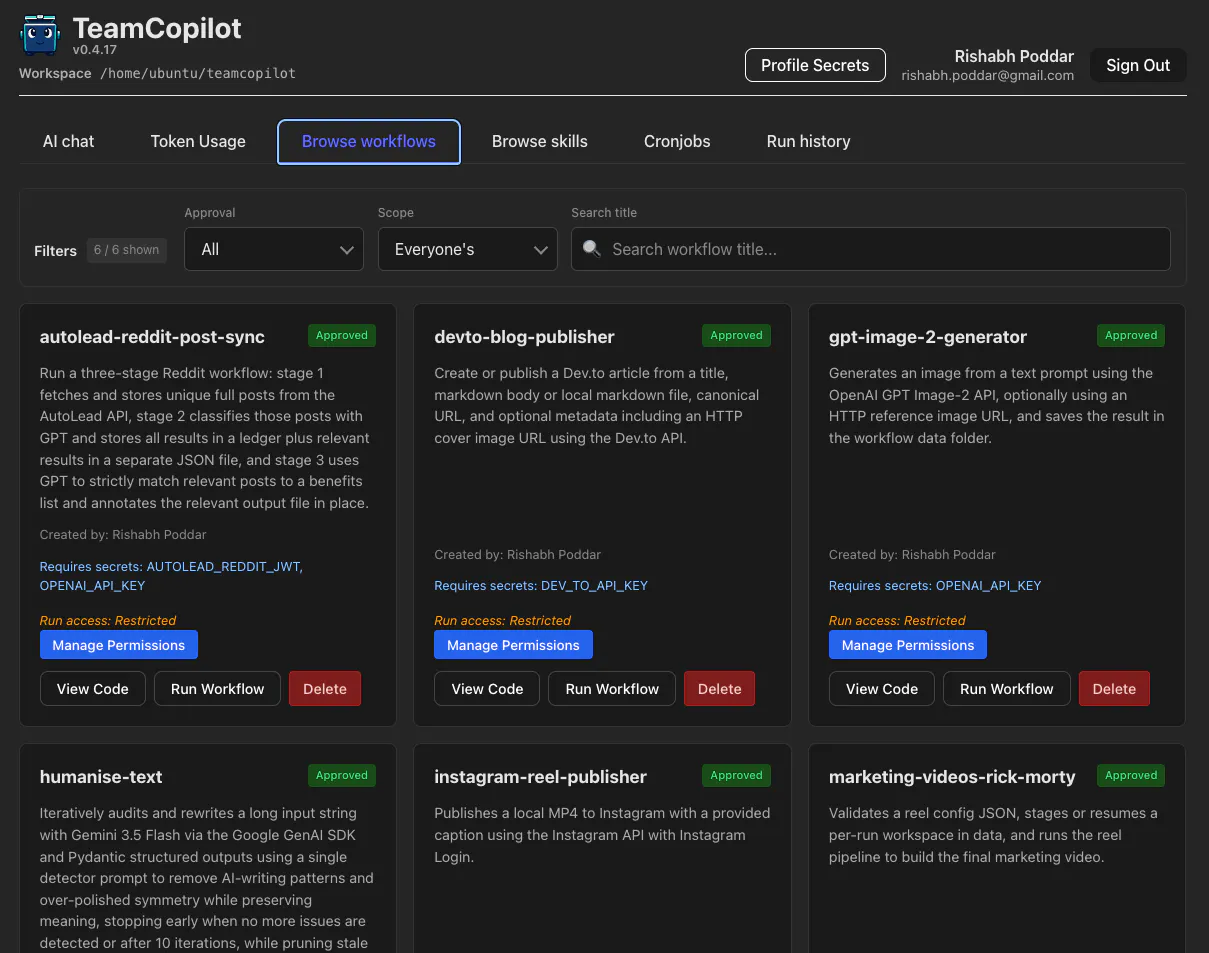Click 'Run access: Restricted' on devto-blog-publisher

503,620
